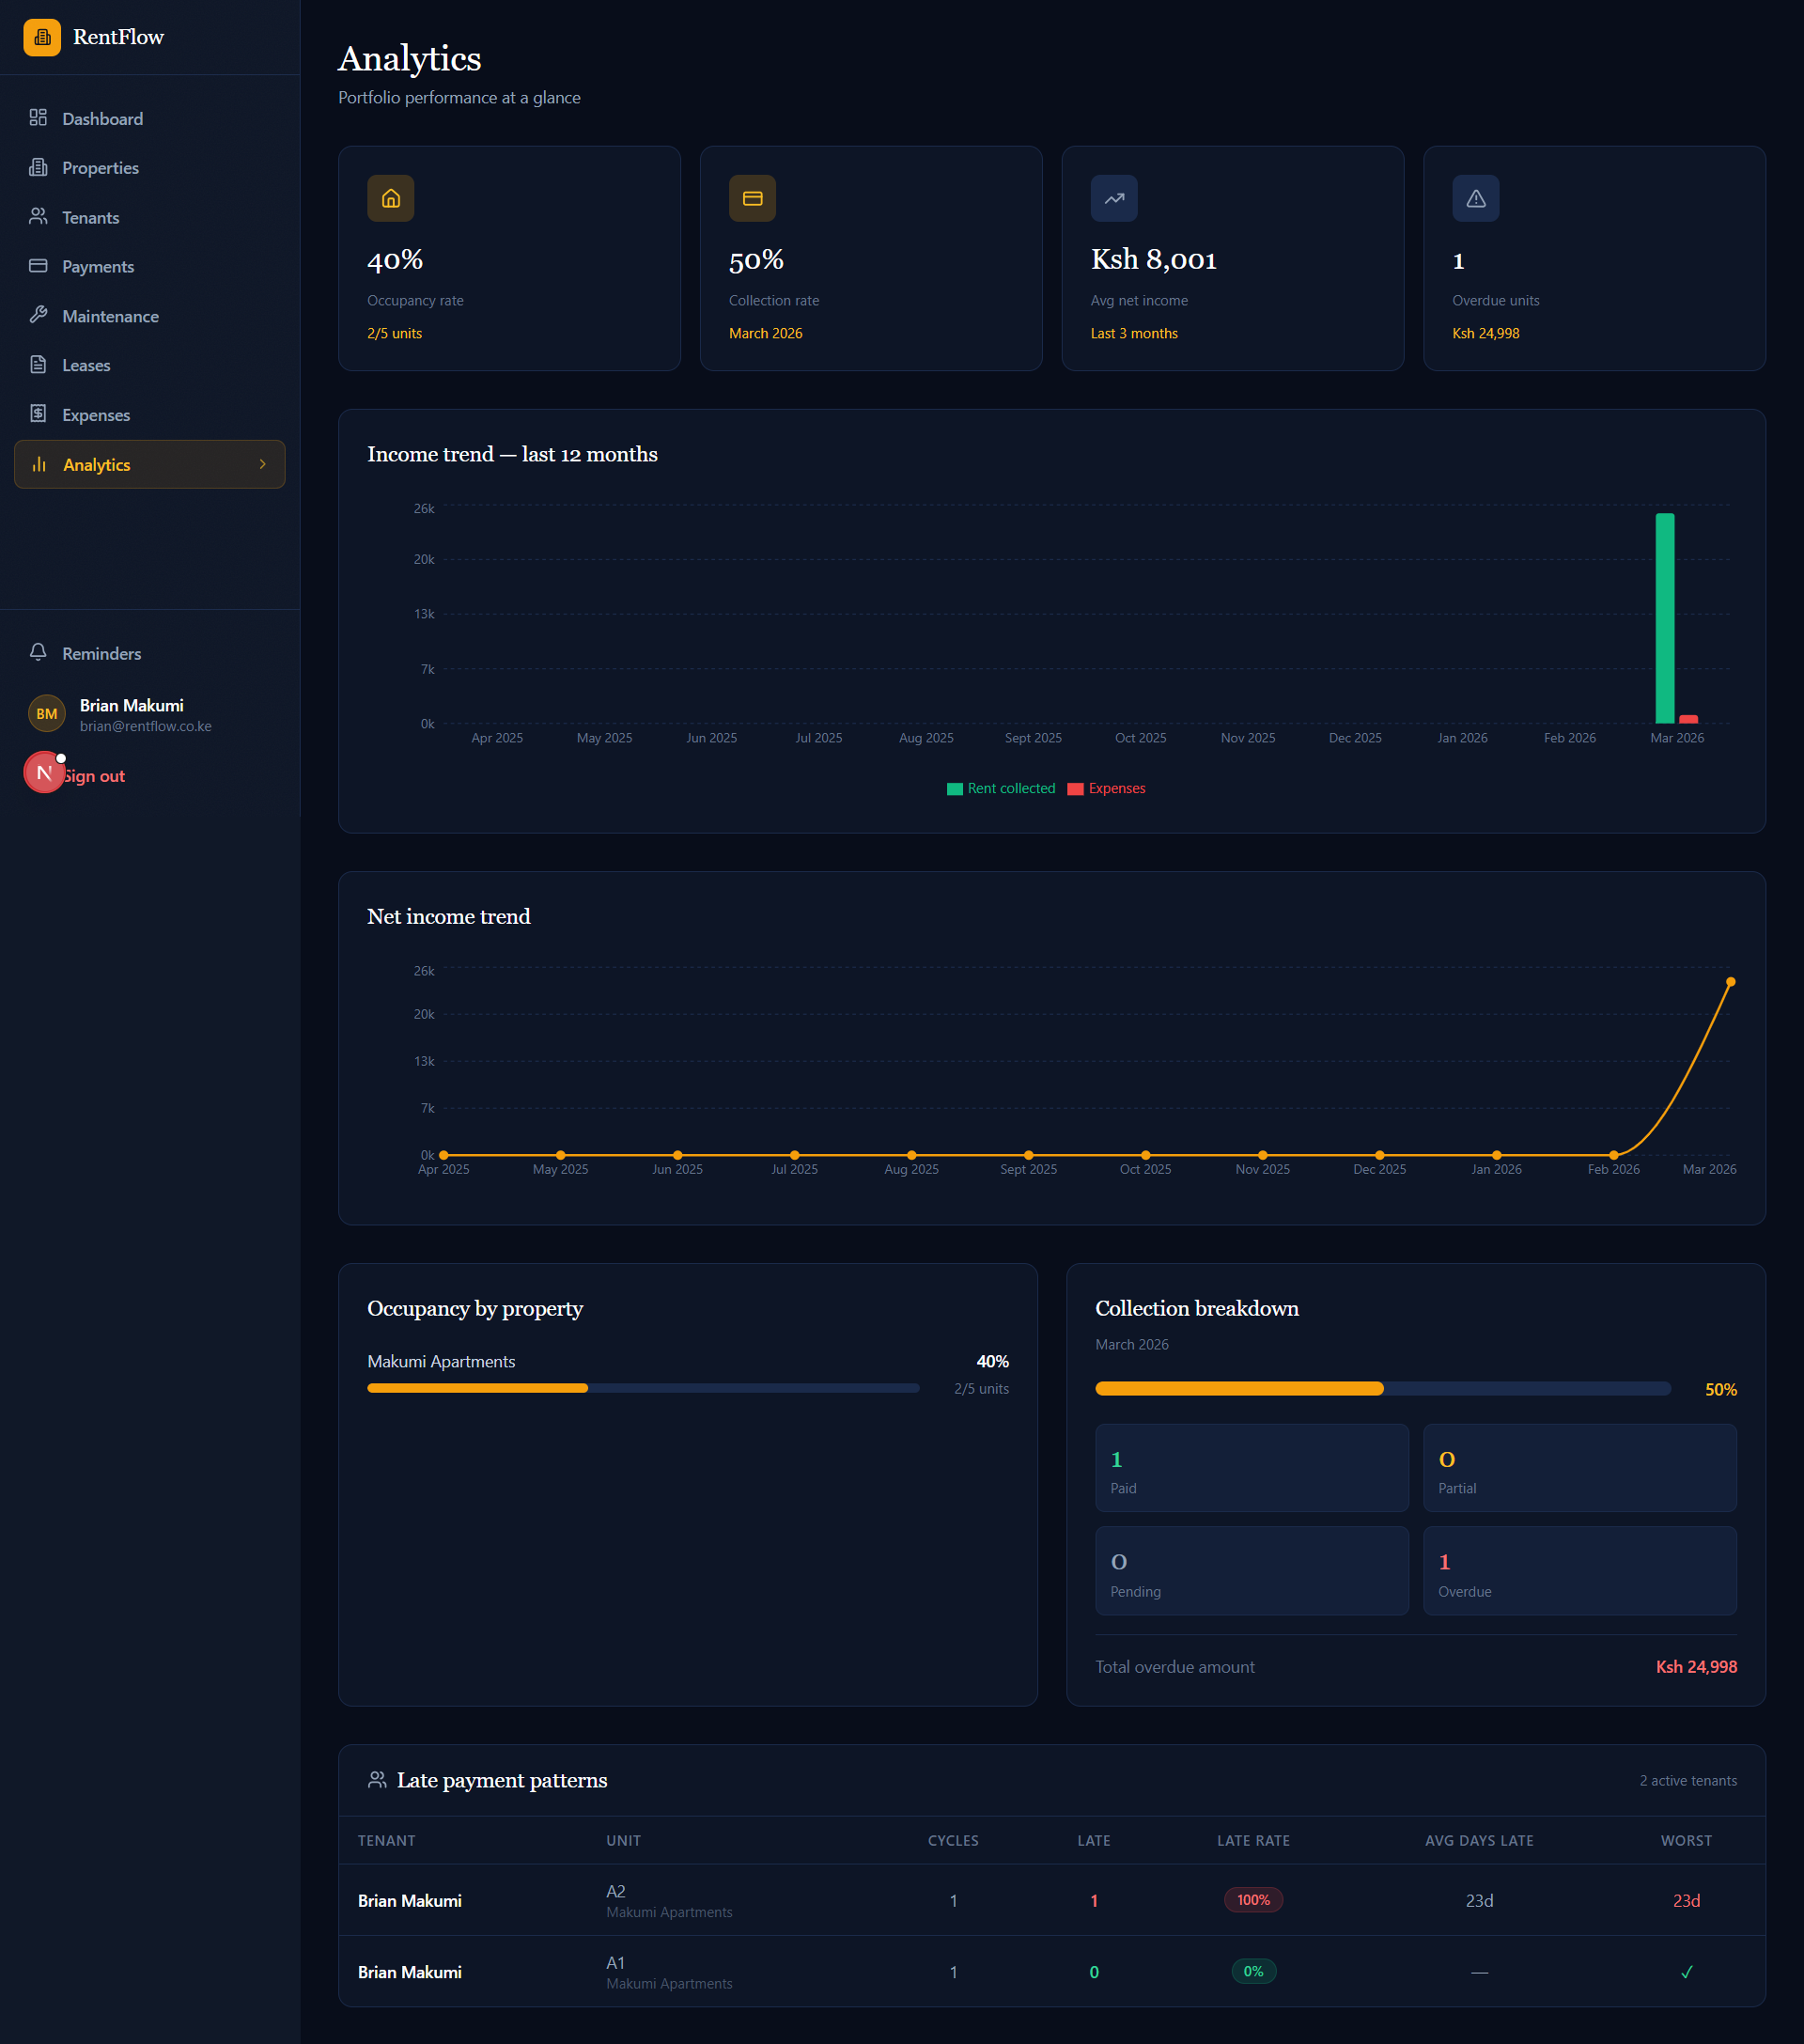Click the green checkmark in the A1 row
The image size is (1804, 2044).
click(x=1687, y=1972)
